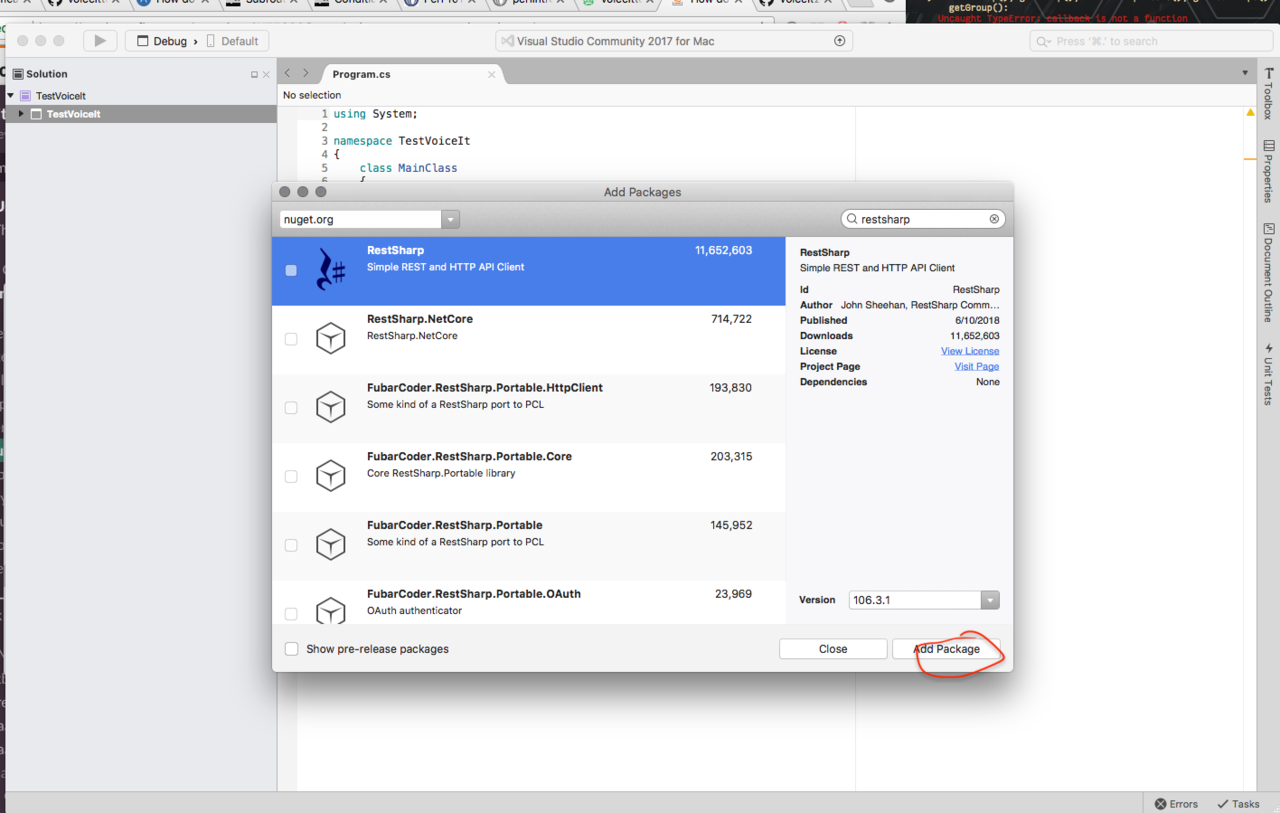Click the Add Package button
The width and height of the screenshot is (1280, 813).
point(946,649)
